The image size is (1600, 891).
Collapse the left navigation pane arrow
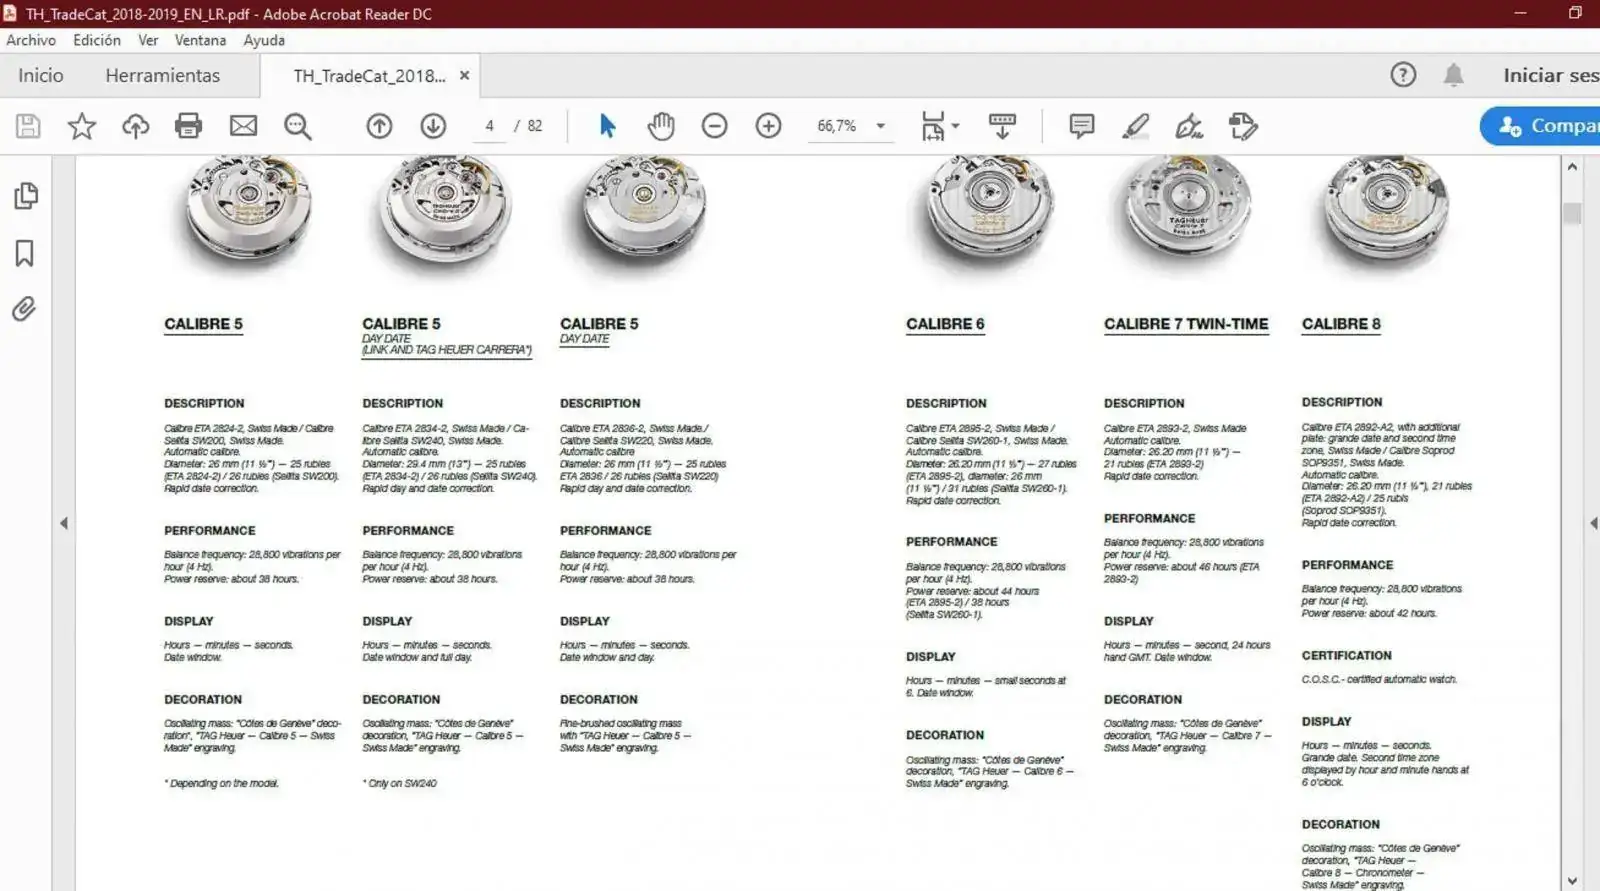coord(64,523)
